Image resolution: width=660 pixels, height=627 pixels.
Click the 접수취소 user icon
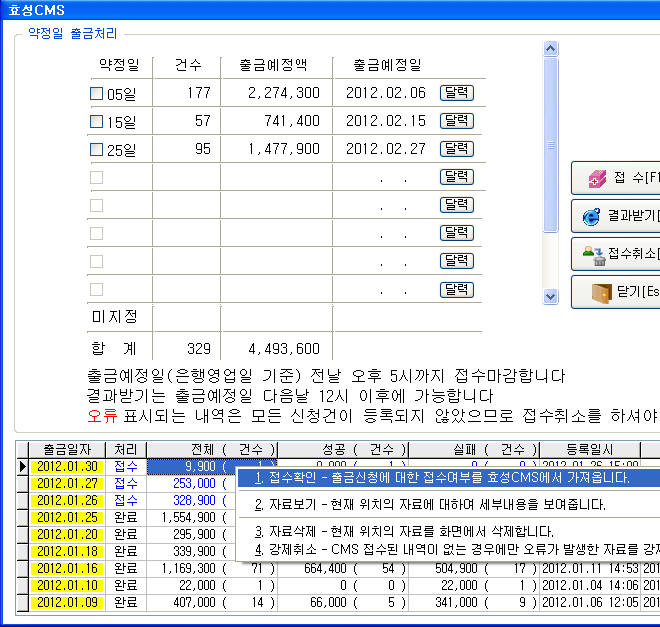click(x=594, y=255)
